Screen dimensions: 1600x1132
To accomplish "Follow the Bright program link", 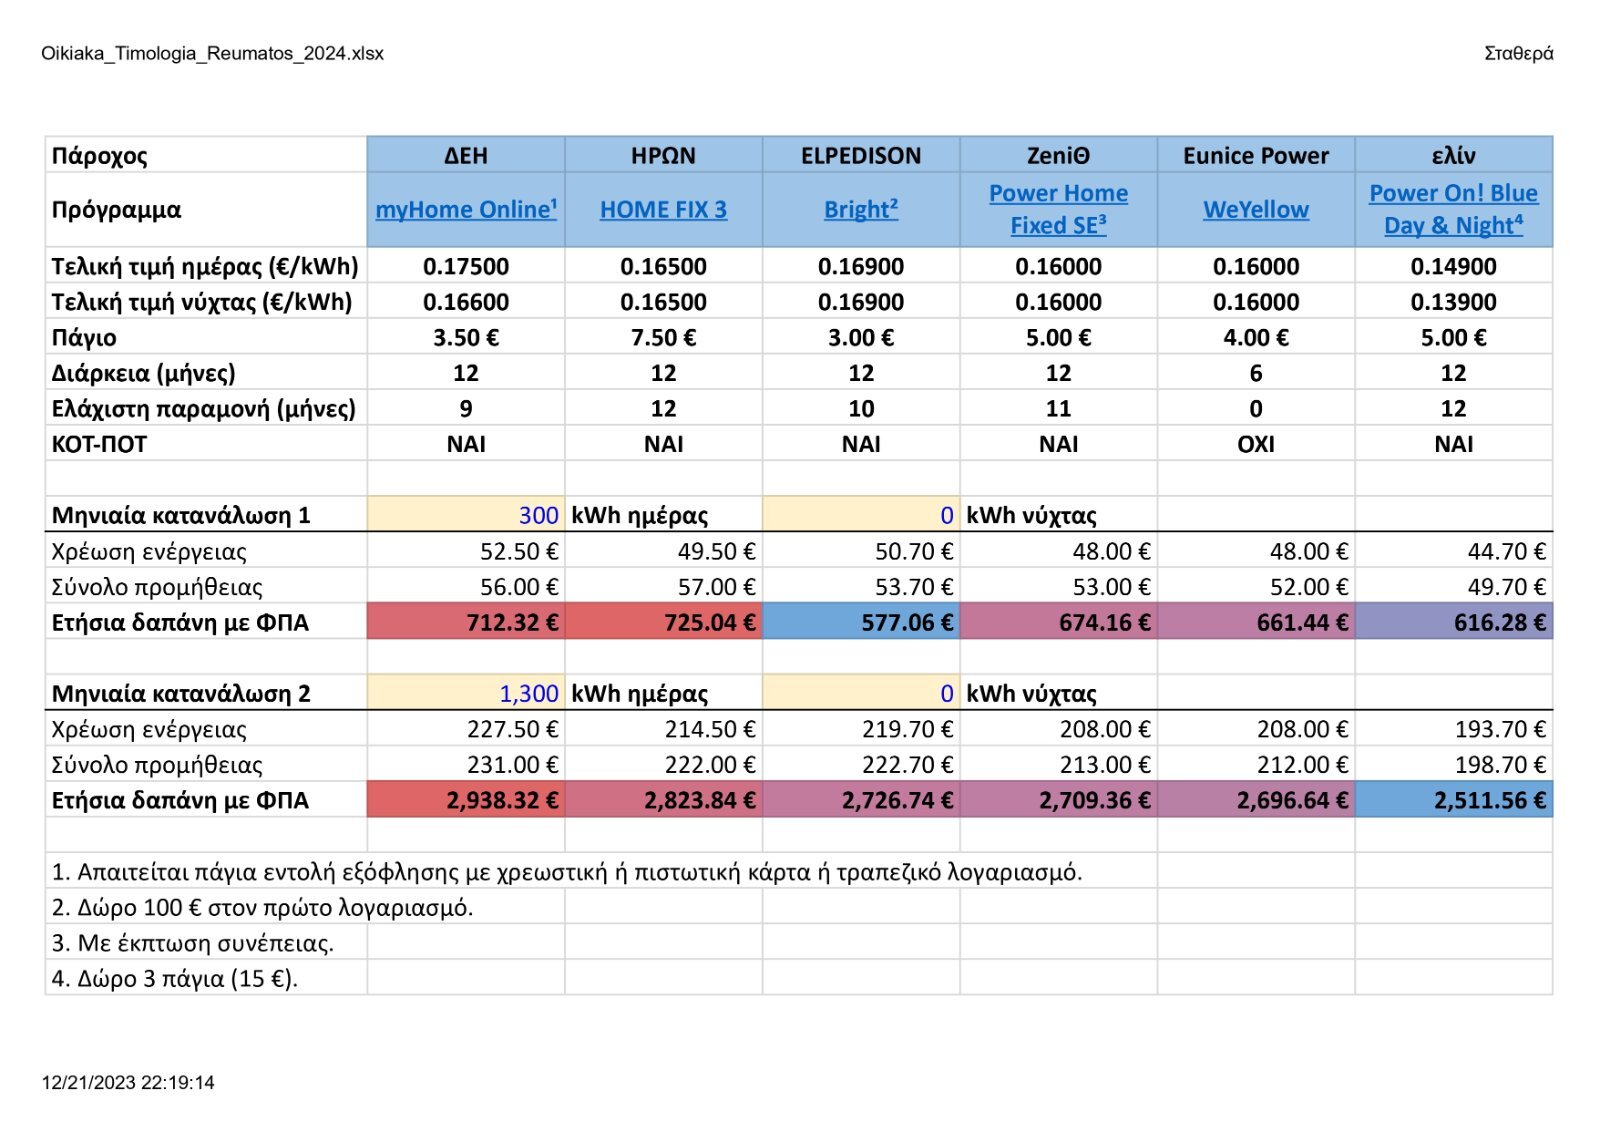I will click(861, 209).
